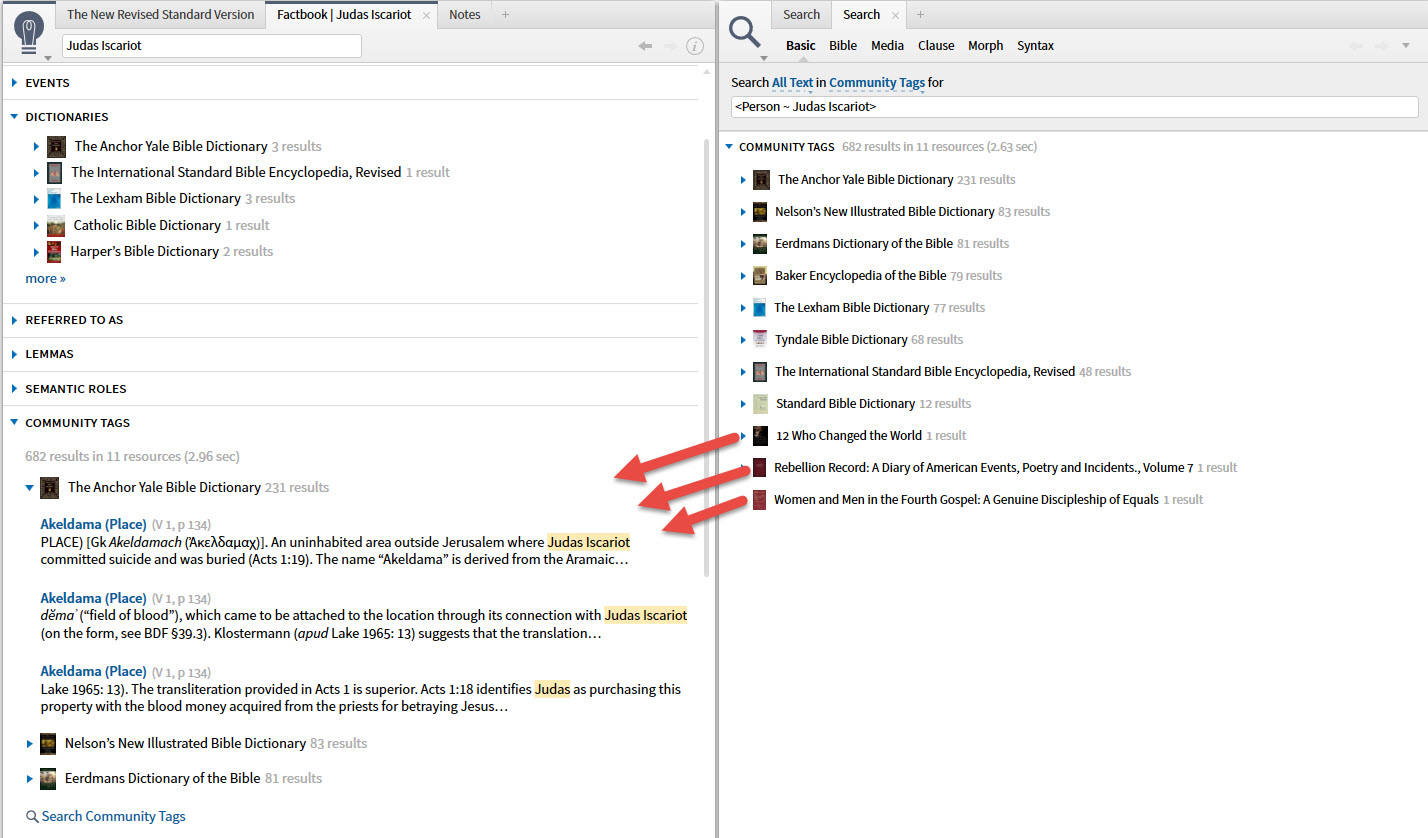Click Factbook panel info icon

coord(695,46)
